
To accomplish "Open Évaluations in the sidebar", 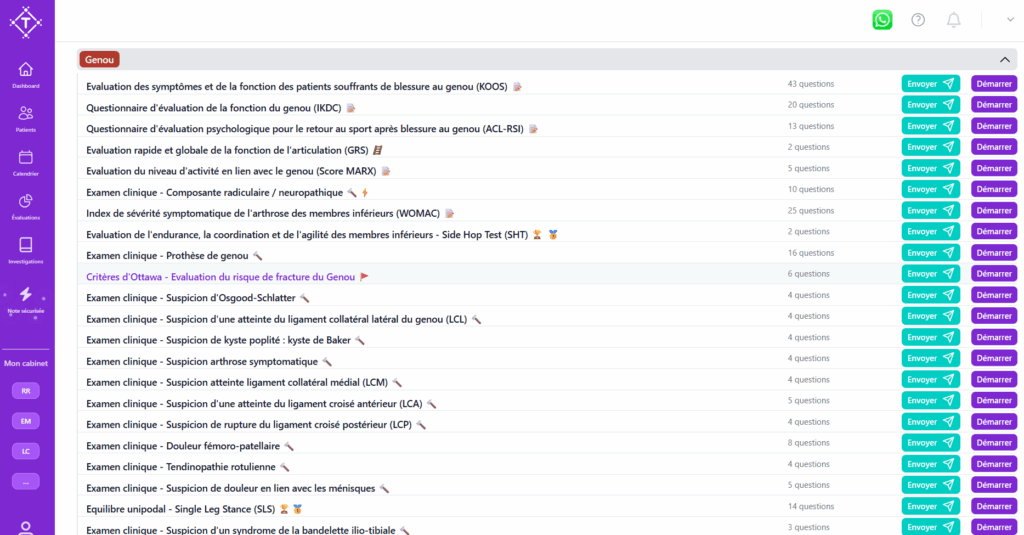I will (26, 206).
